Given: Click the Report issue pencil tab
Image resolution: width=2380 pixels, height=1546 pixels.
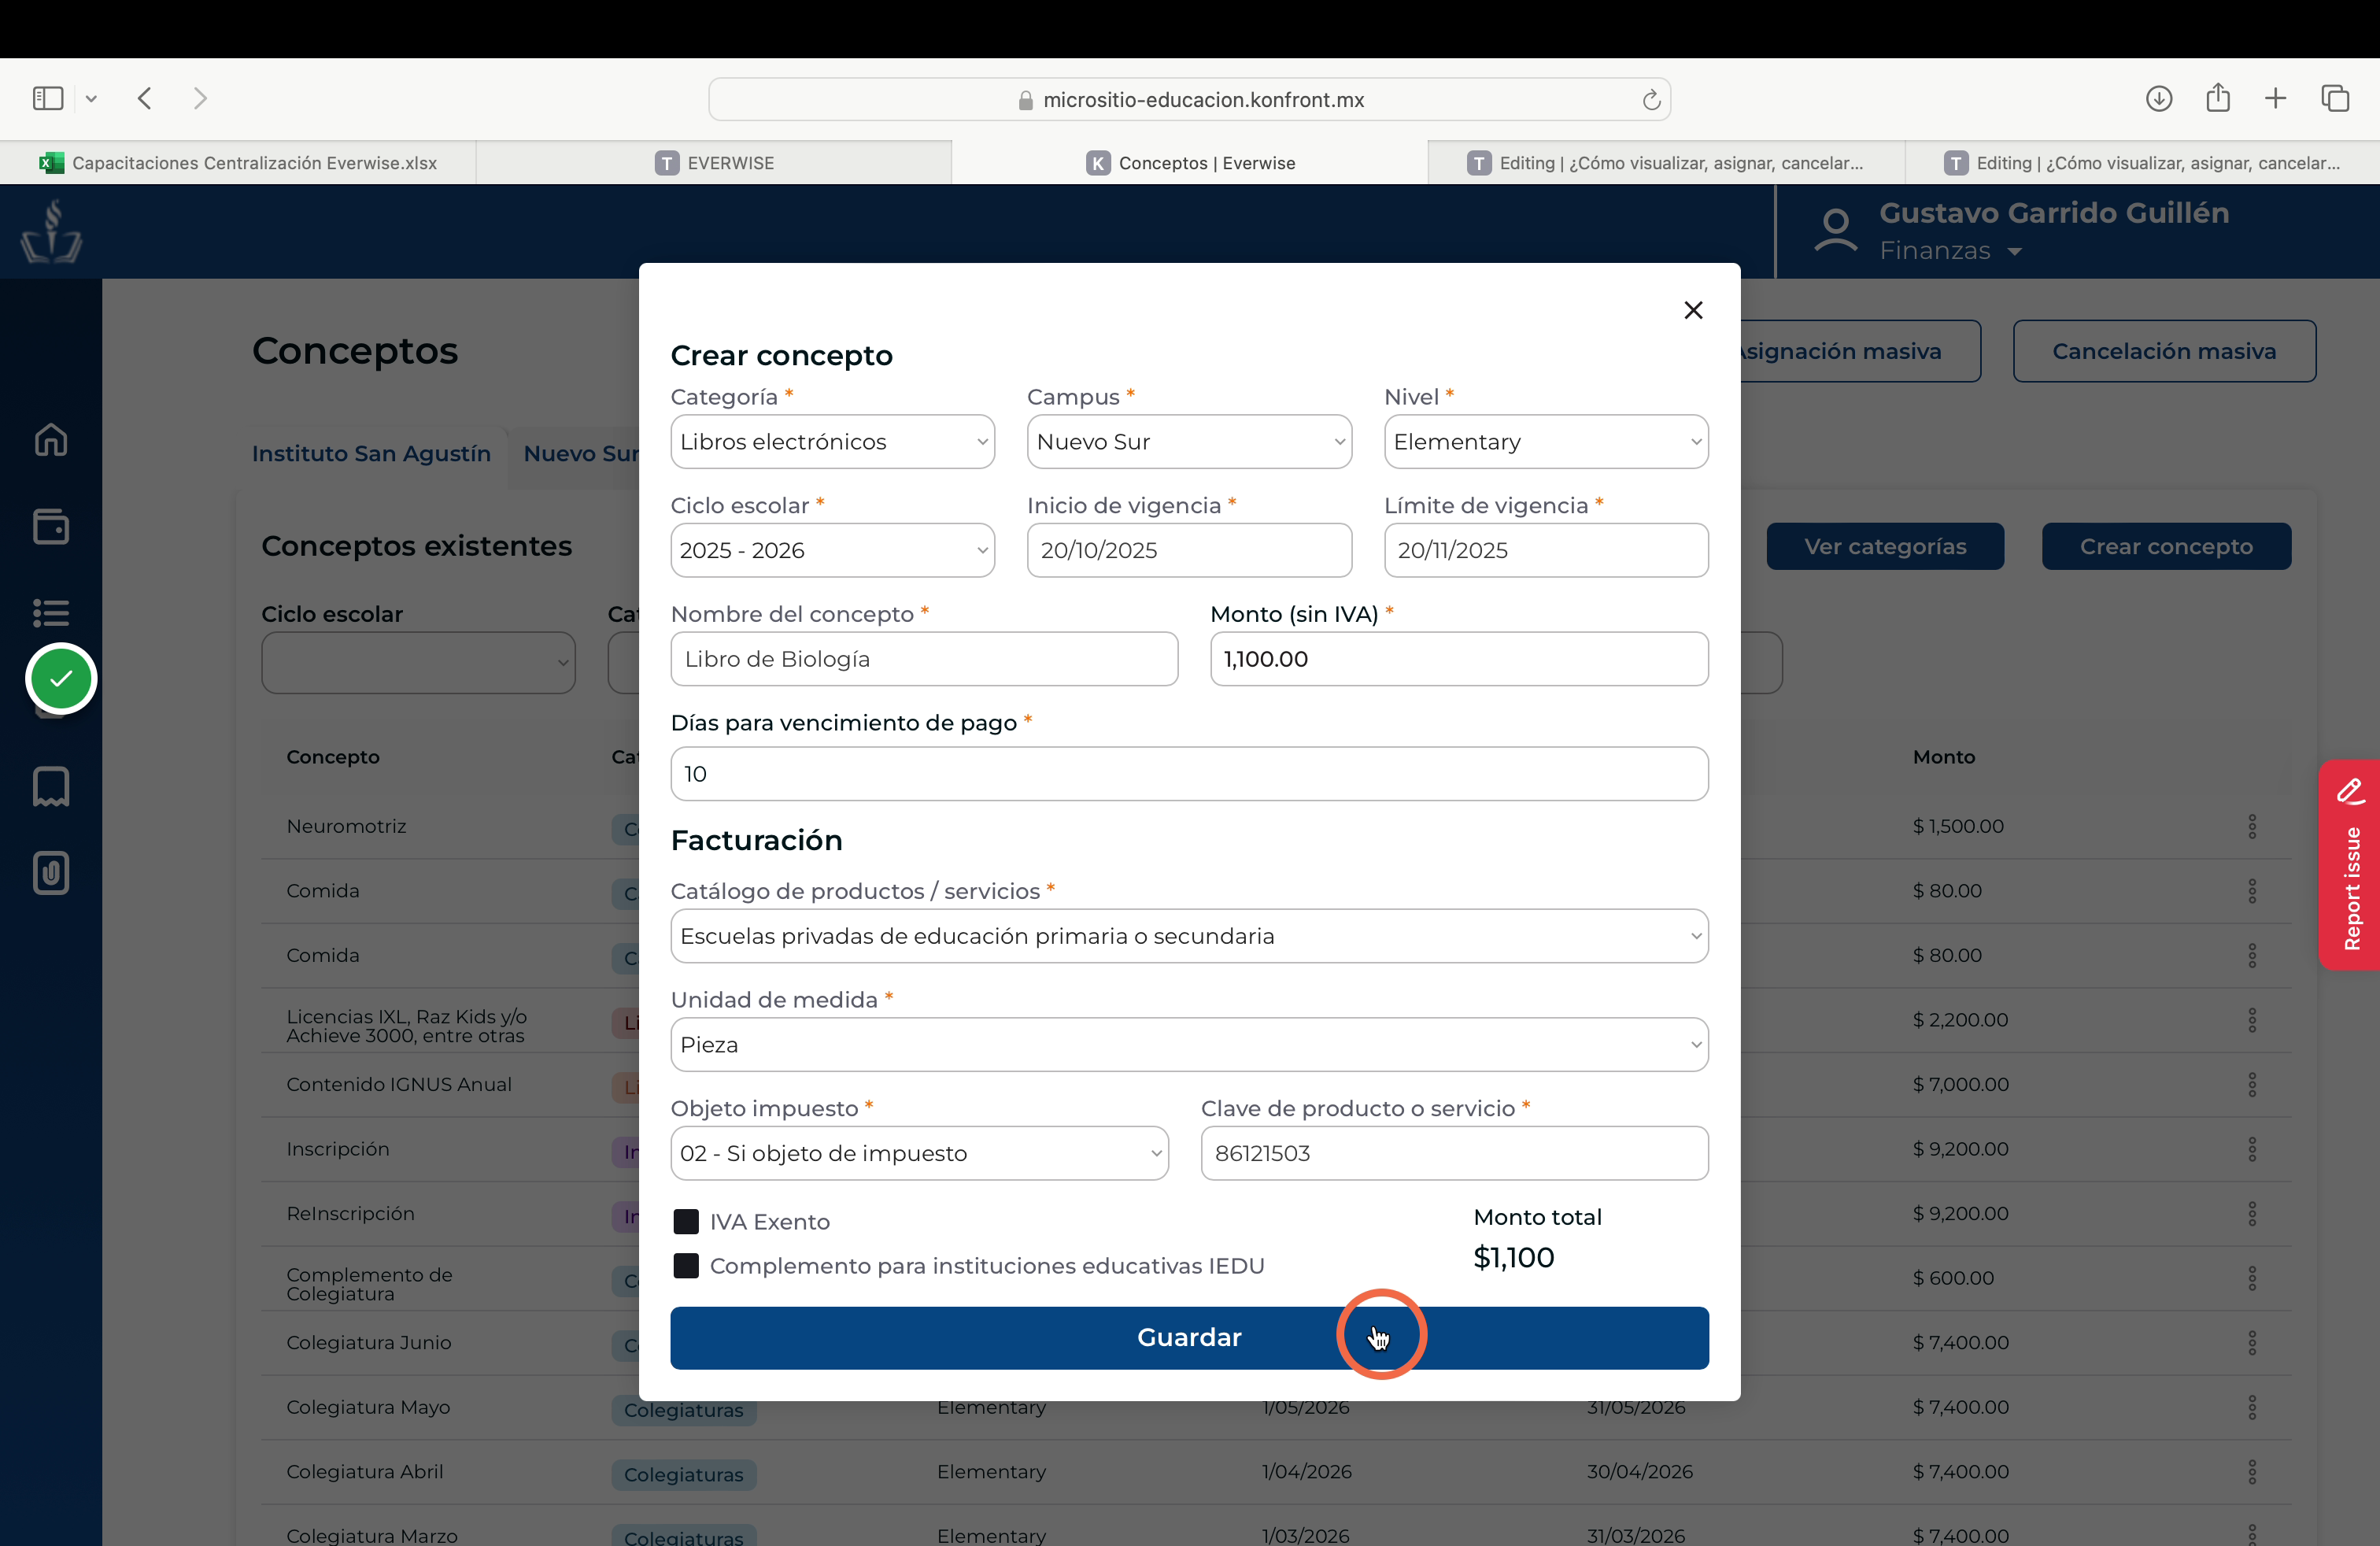Looking at the screenshot, I should [x=2350, y=865].
